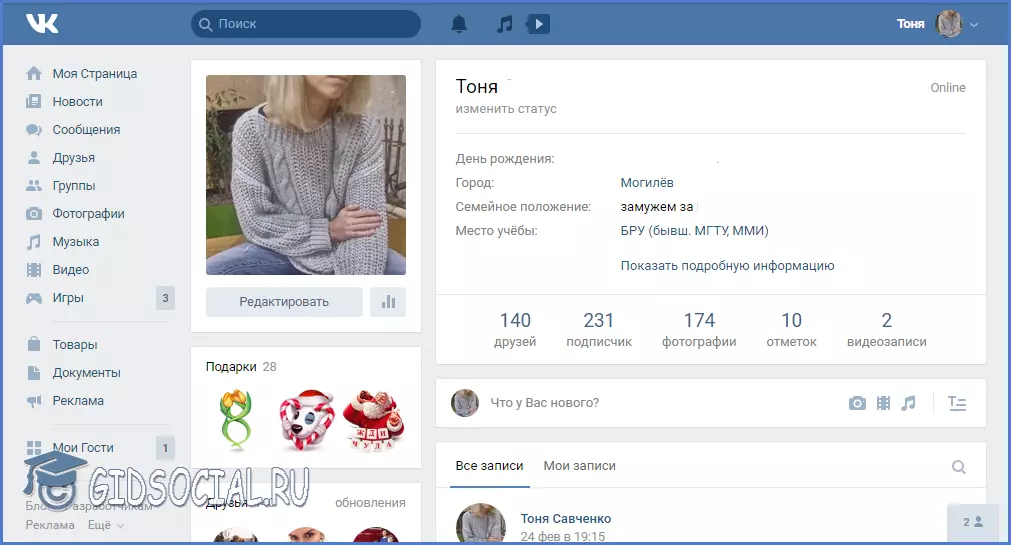The image size is (1011, 545).
Task: Open Сообщения in the left sidebar
Action: (86, 130)
